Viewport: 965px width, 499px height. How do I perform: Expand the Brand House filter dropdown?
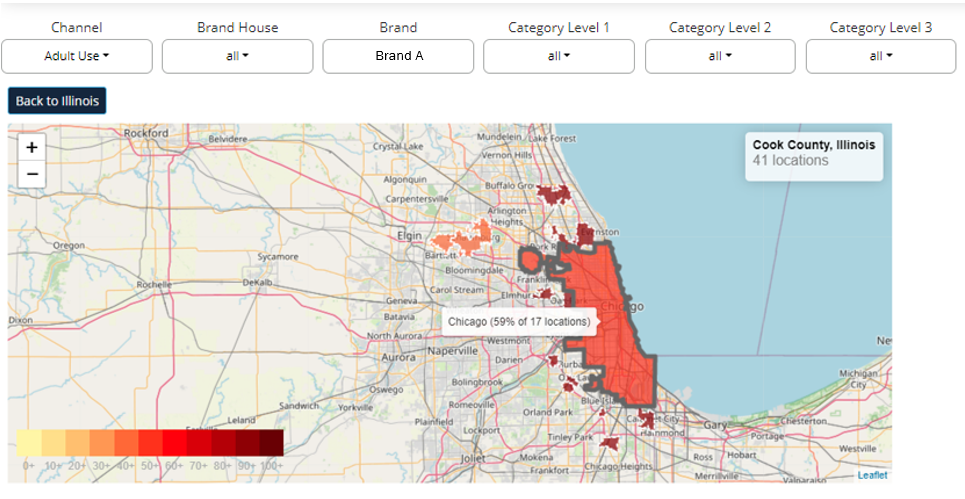pos(237,56)
